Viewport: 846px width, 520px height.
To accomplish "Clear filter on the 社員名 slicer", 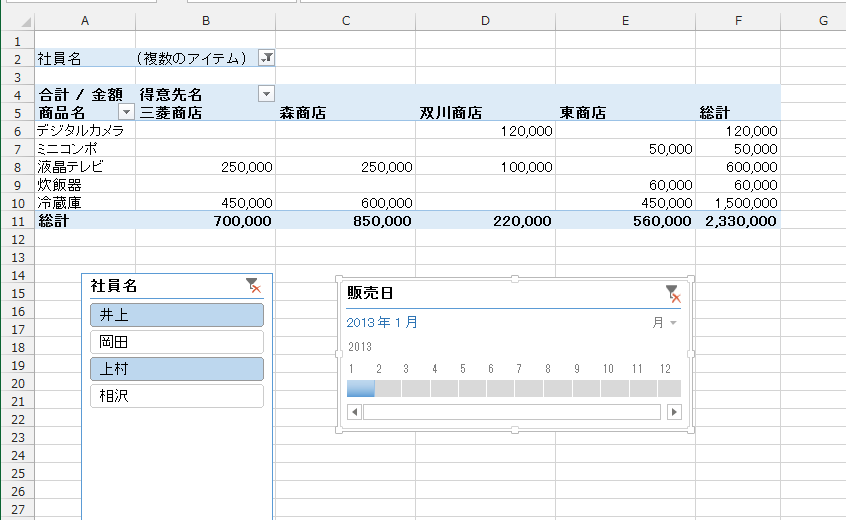I will 253,285.
